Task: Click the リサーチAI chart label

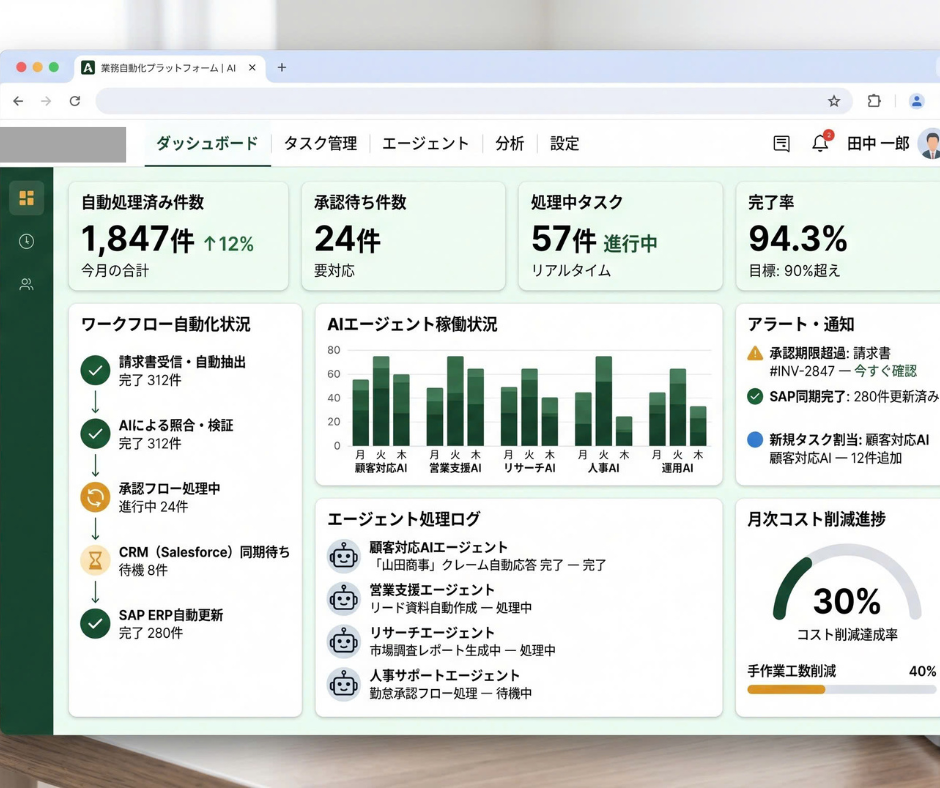Action: click(x=529, y=468)
